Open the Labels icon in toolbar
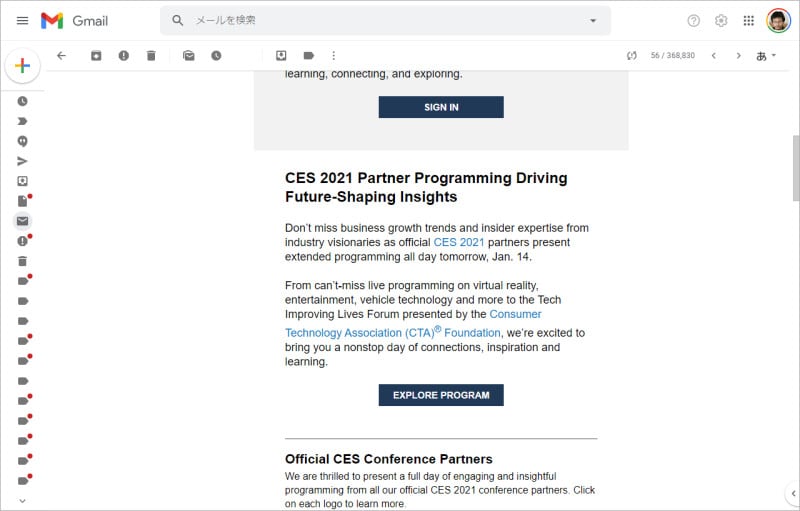 point(308,56)
